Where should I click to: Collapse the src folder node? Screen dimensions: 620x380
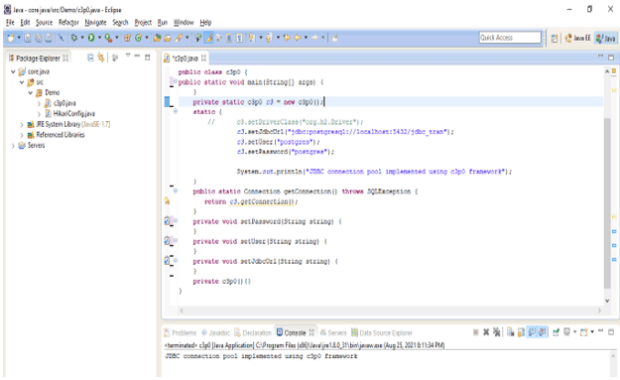pyautogui.click(x=22, y=82)
